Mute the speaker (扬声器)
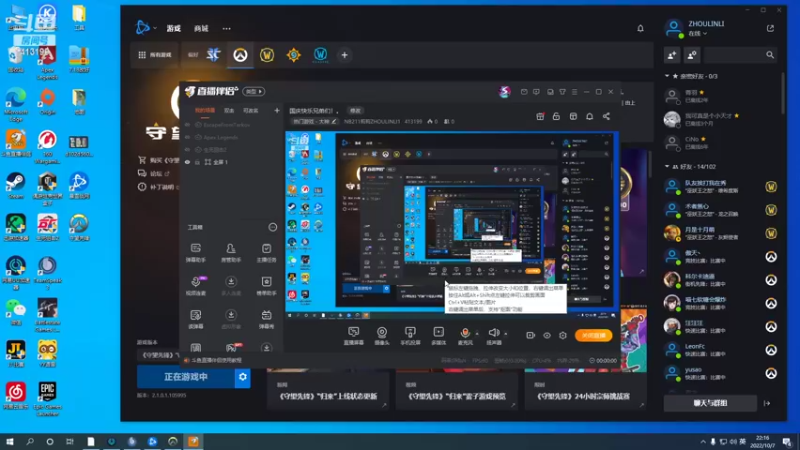 coord(493,336)
